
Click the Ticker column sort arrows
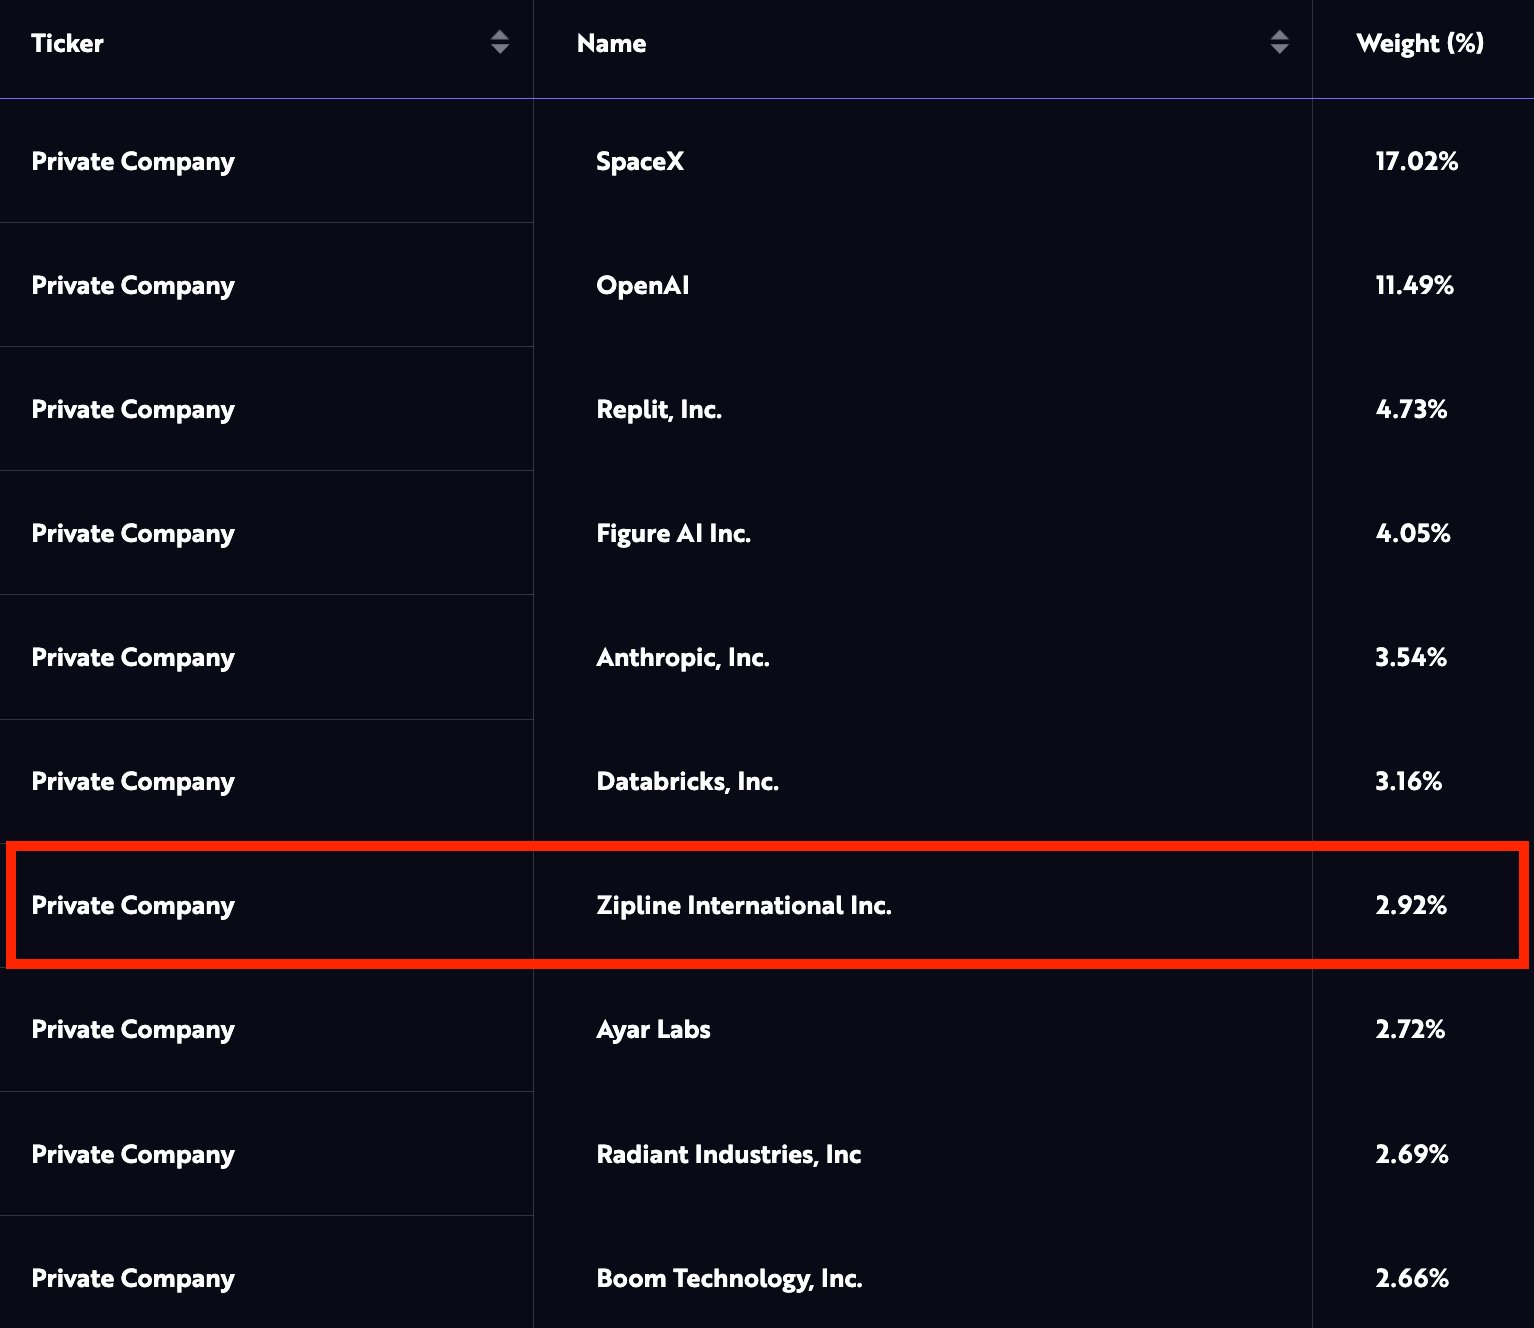[500, 42]
